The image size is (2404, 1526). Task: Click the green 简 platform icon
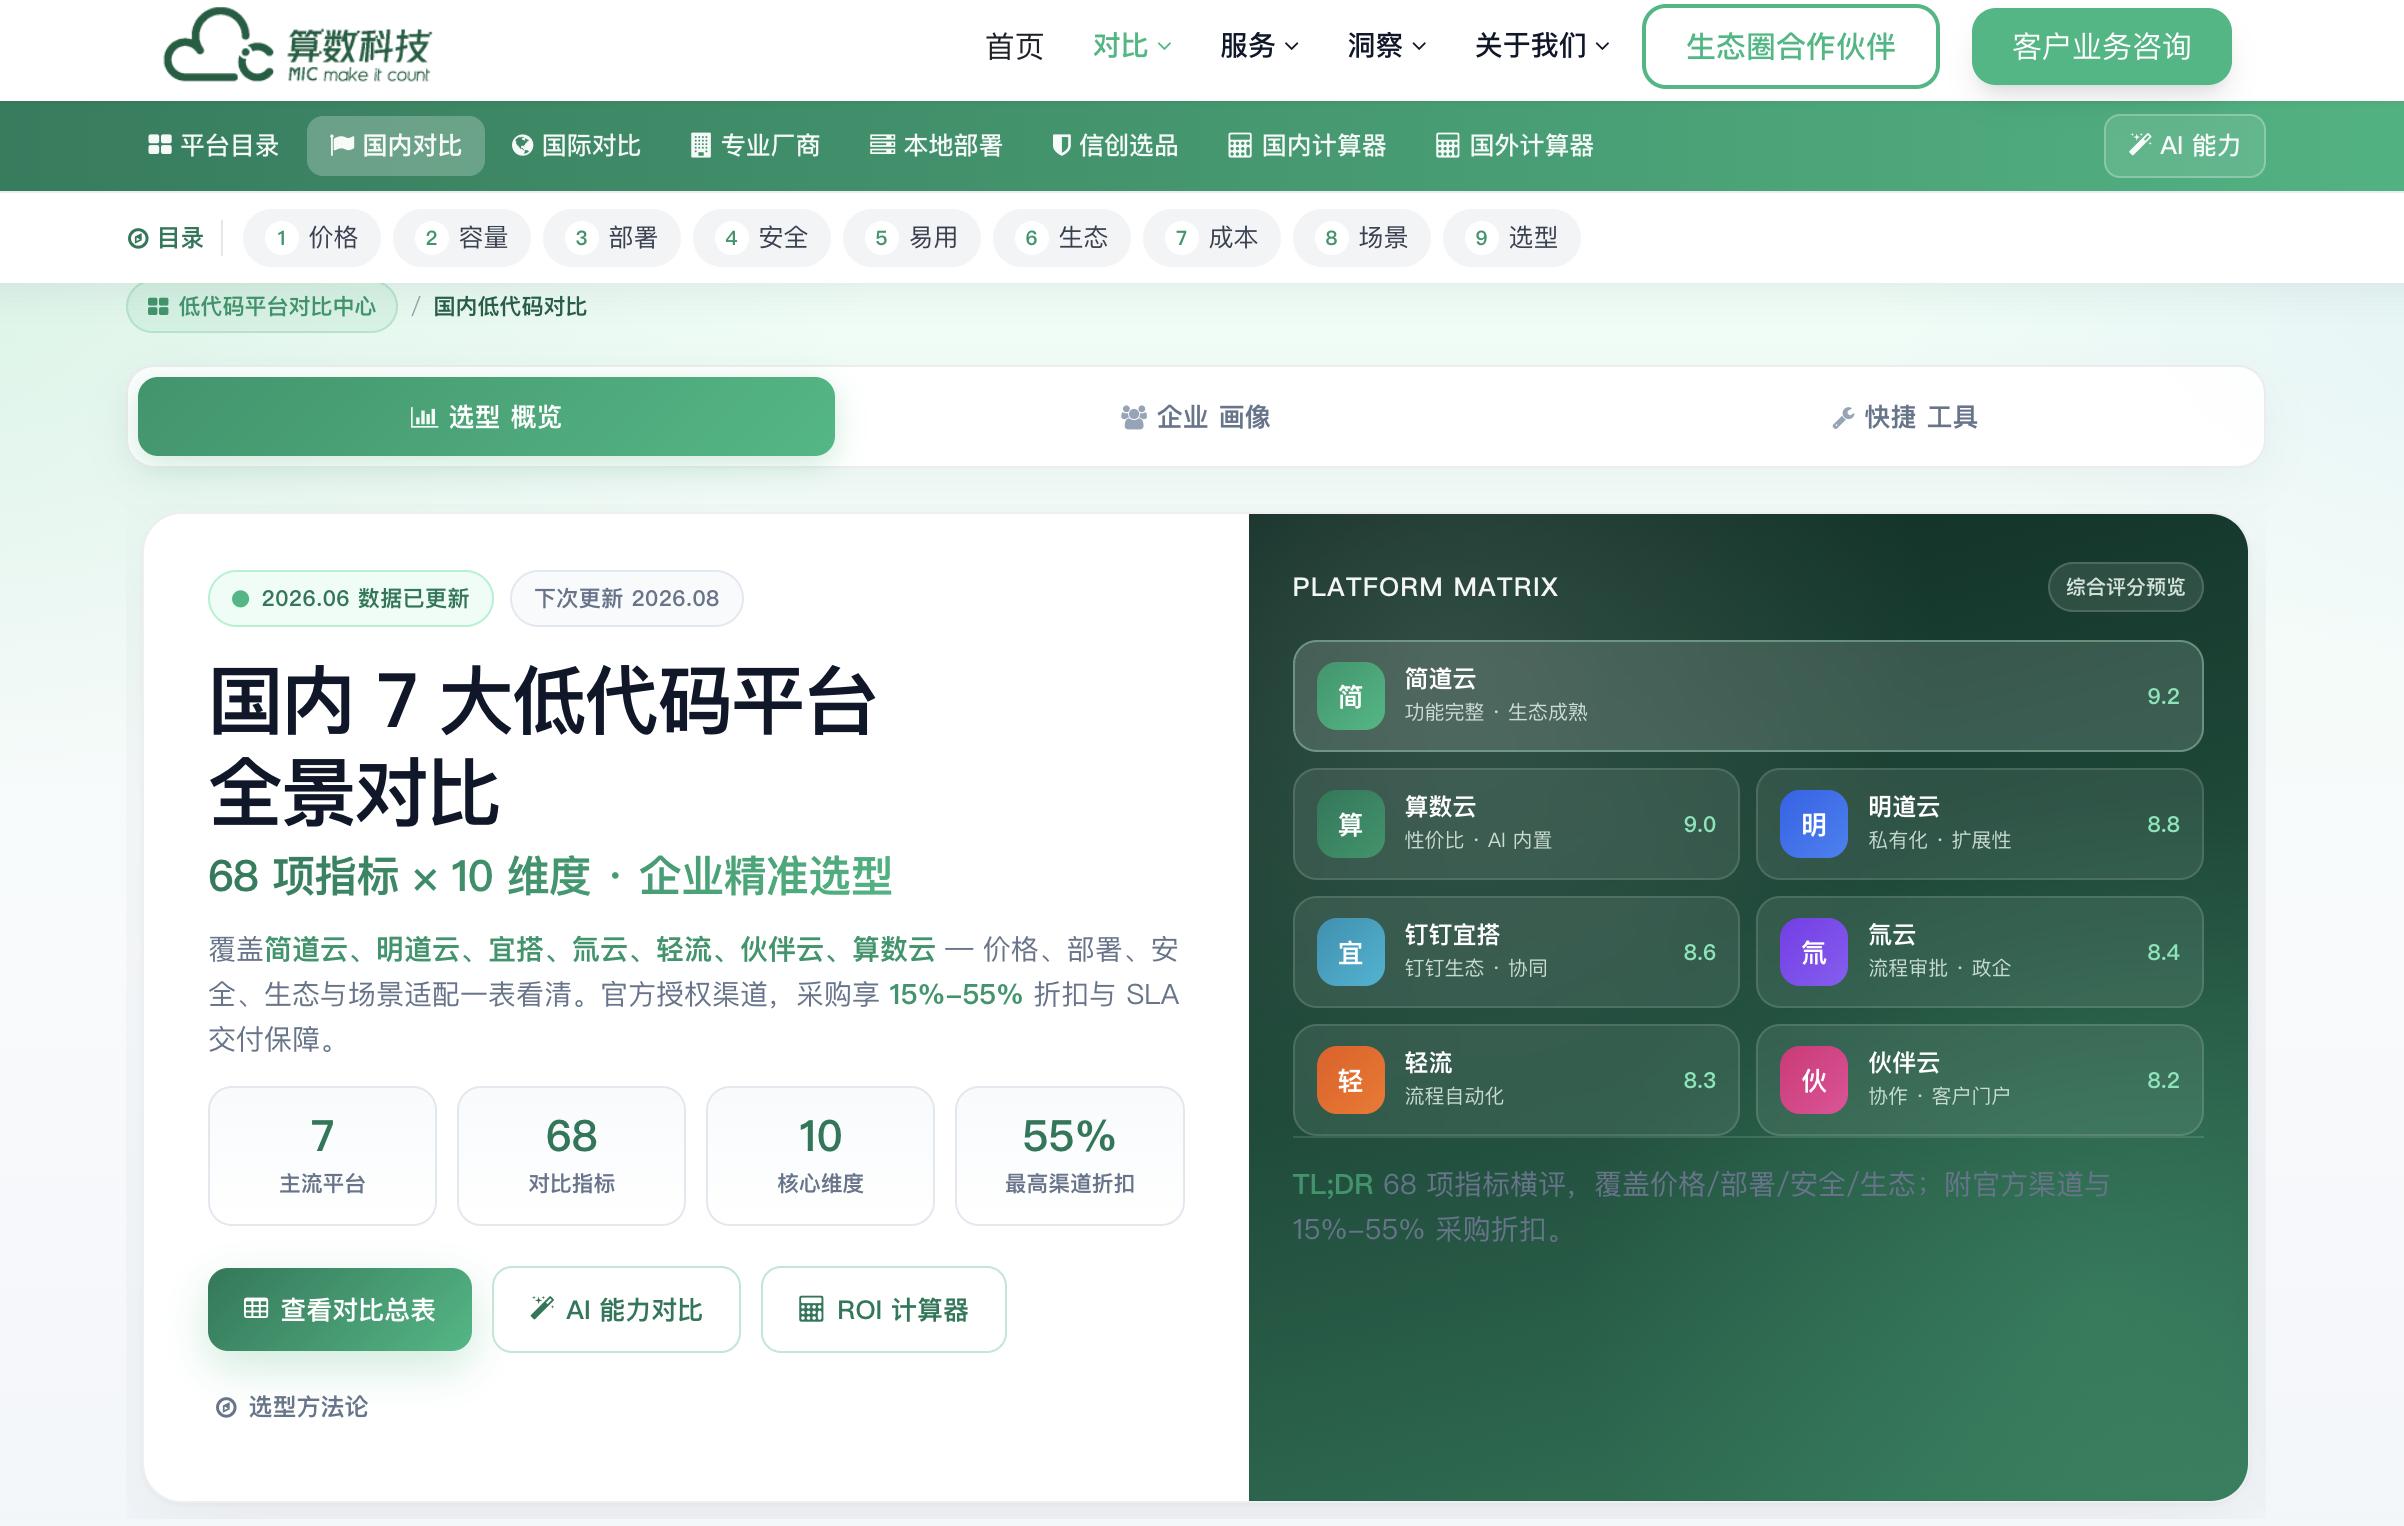(x=1350, y=696)
